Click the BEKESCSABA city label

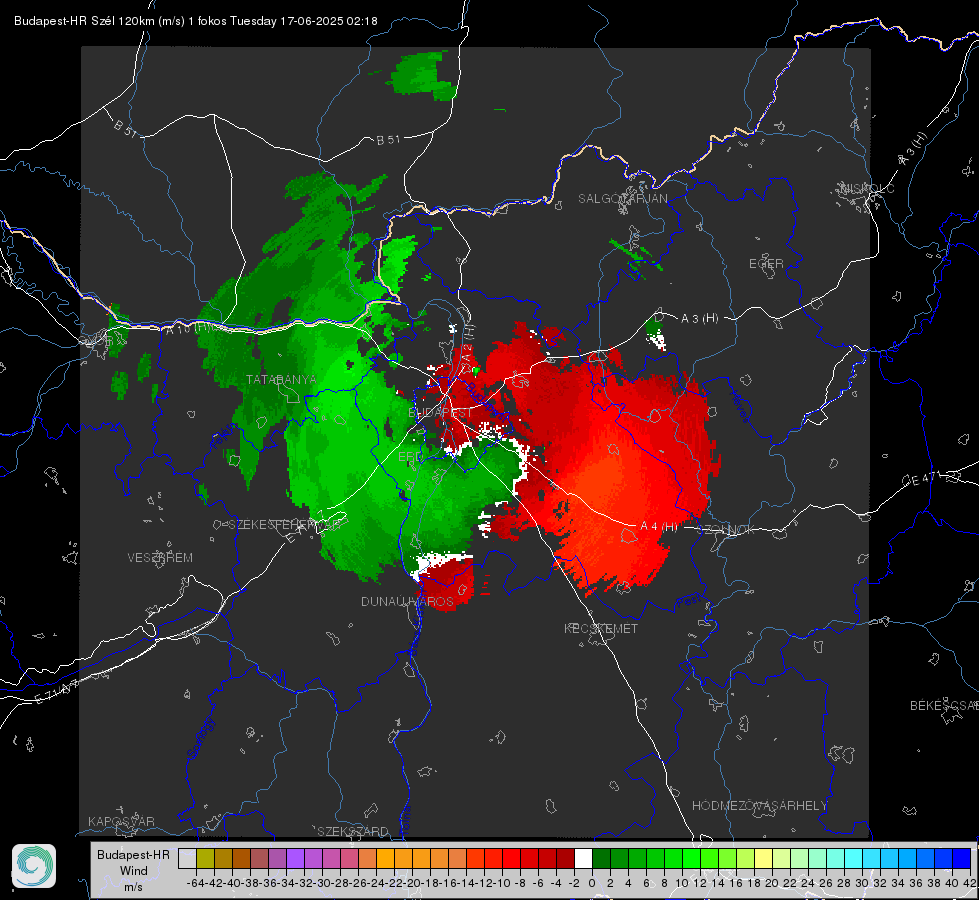(x=944, y=706)
